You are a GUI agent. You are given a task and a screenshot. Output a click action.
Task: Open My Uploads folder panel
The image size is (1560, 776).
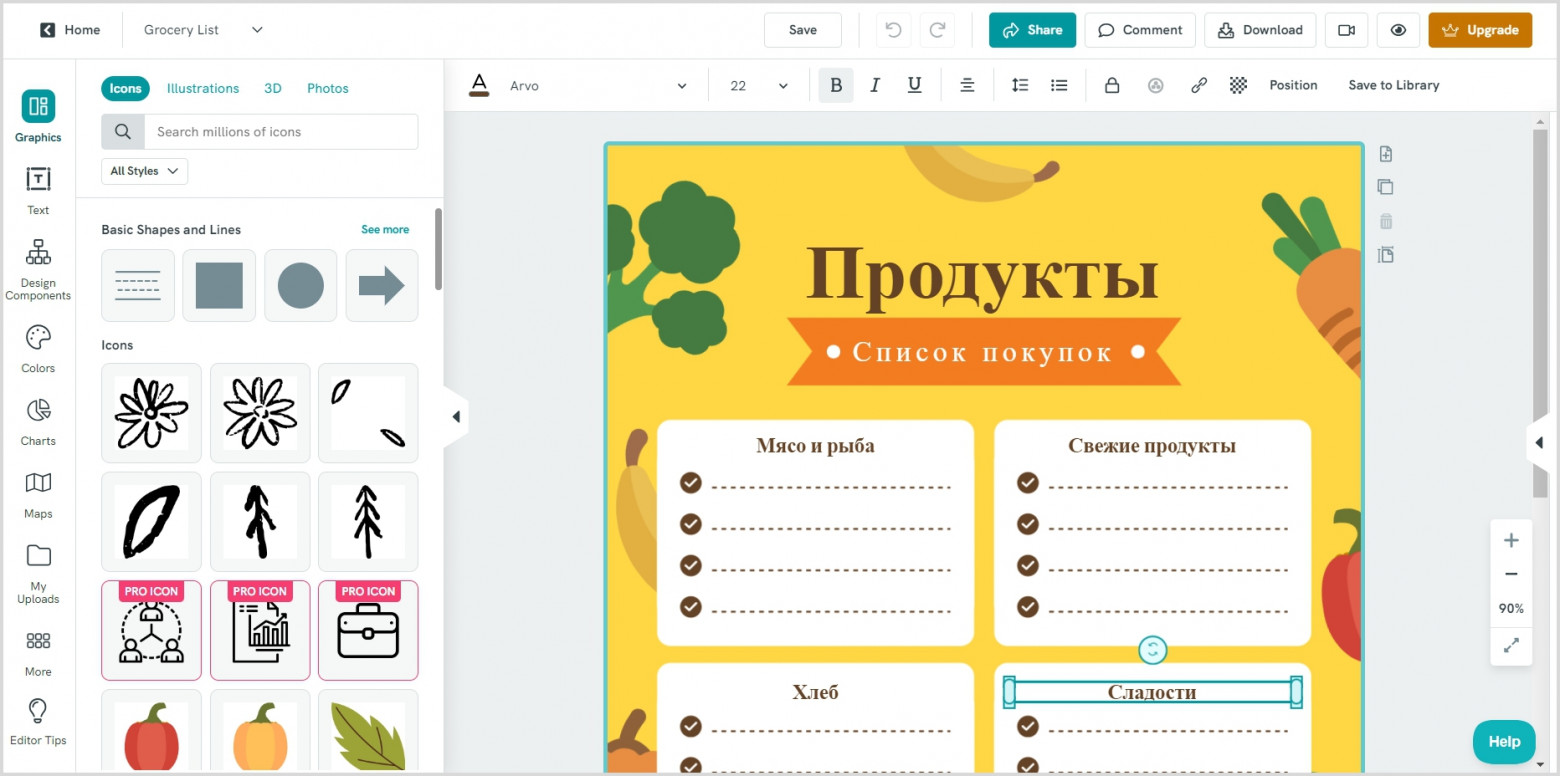[38, 574]
